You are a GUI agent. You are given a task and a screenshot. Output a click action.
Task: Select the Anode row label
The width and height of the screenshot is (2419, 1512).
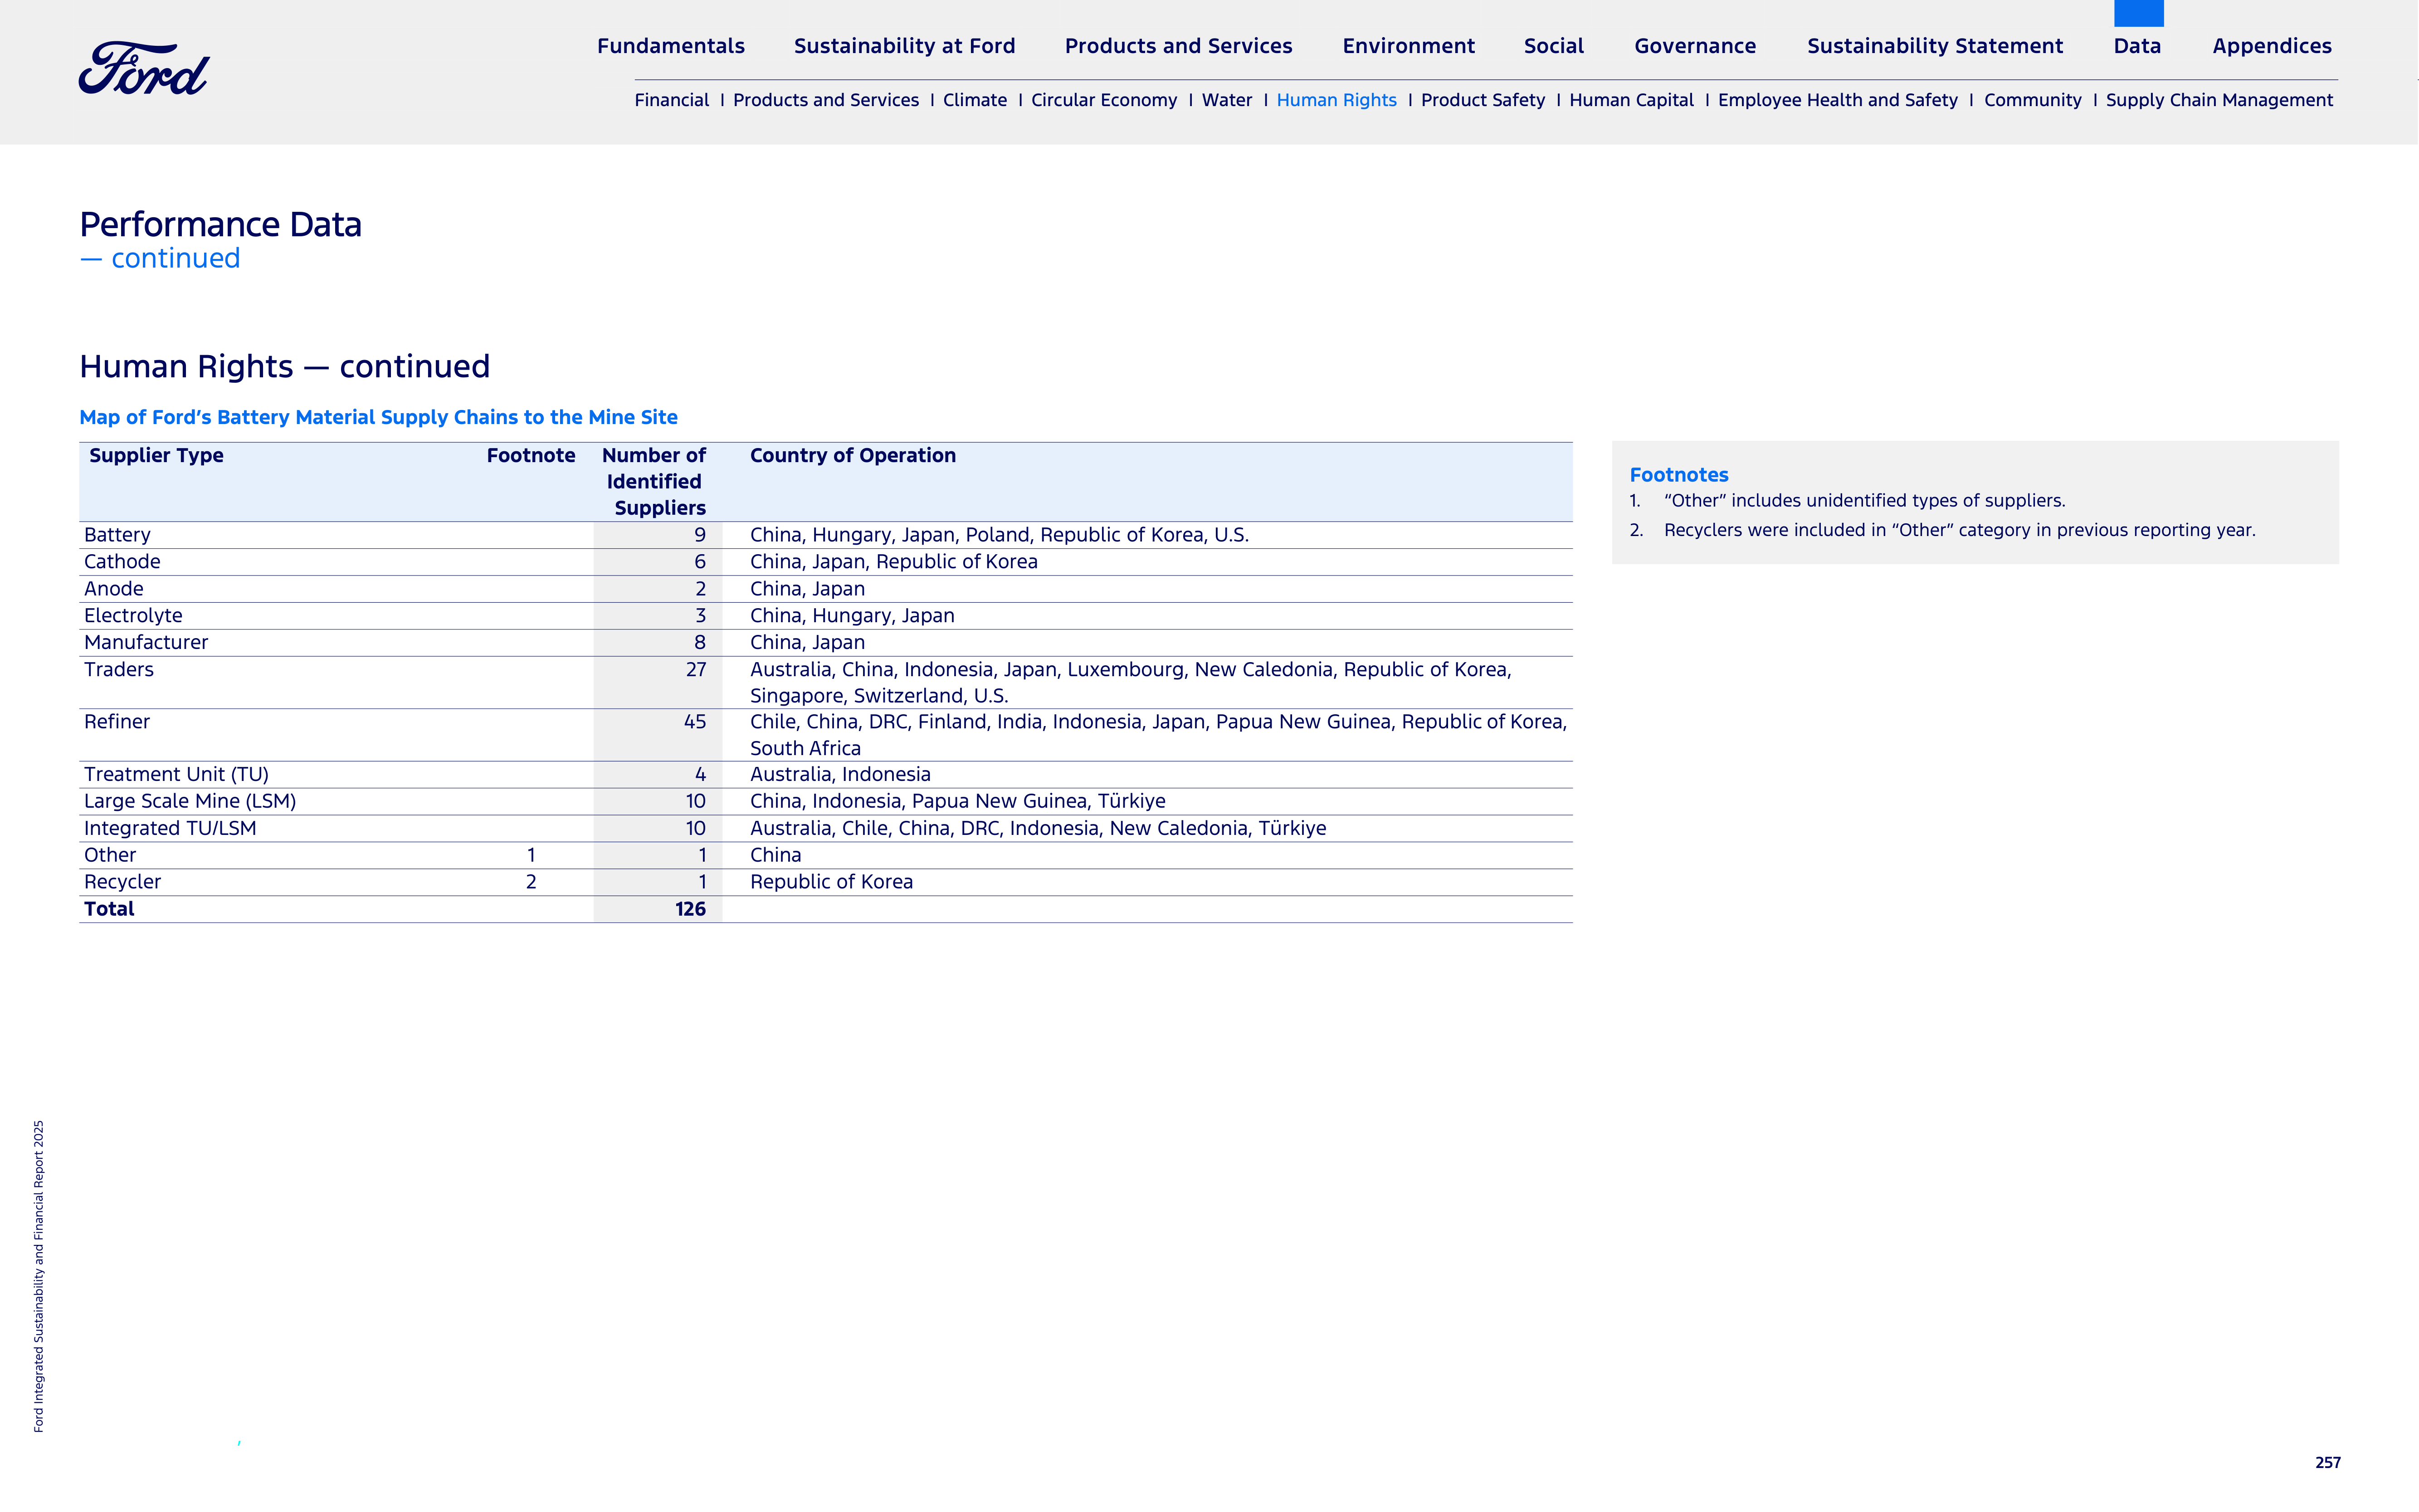tap(113, 589)
